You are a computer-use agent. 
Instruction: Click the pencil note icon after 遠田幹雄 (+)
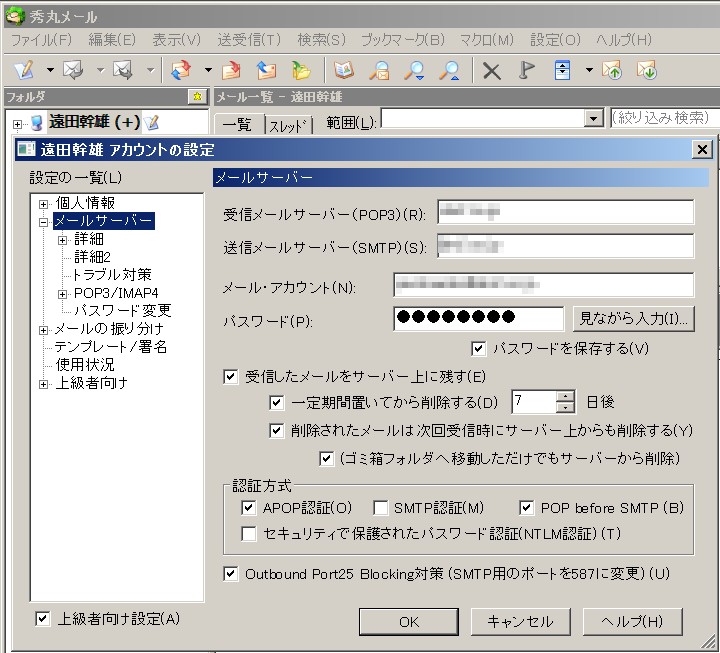(151, 122)
